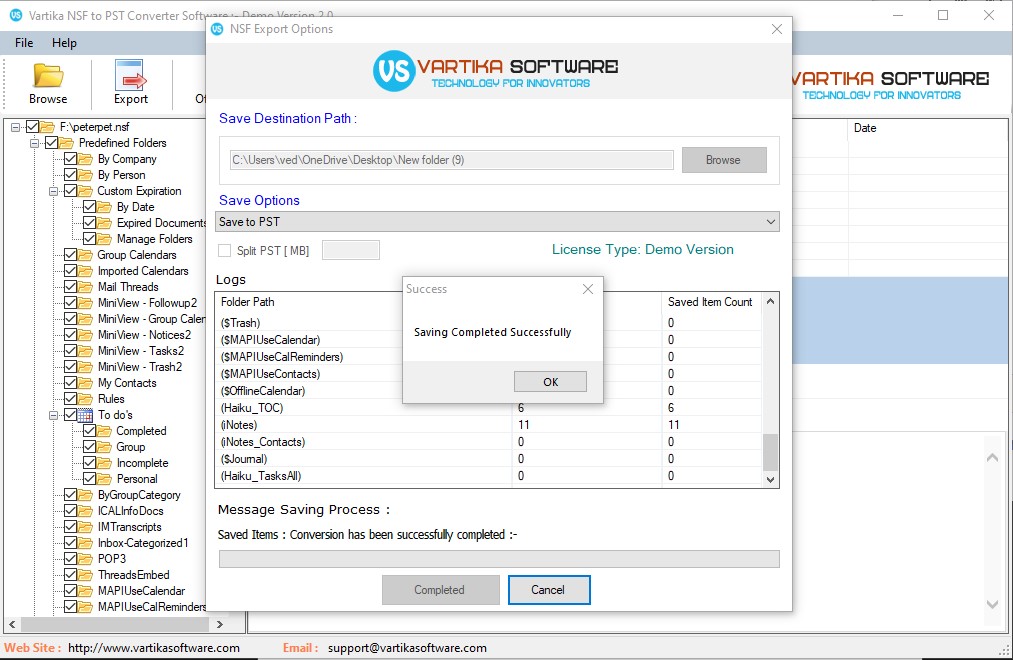Click the Logs scrollbar up arrow
This screenshot has height=660, width=1013.
[x=770, y=302]
